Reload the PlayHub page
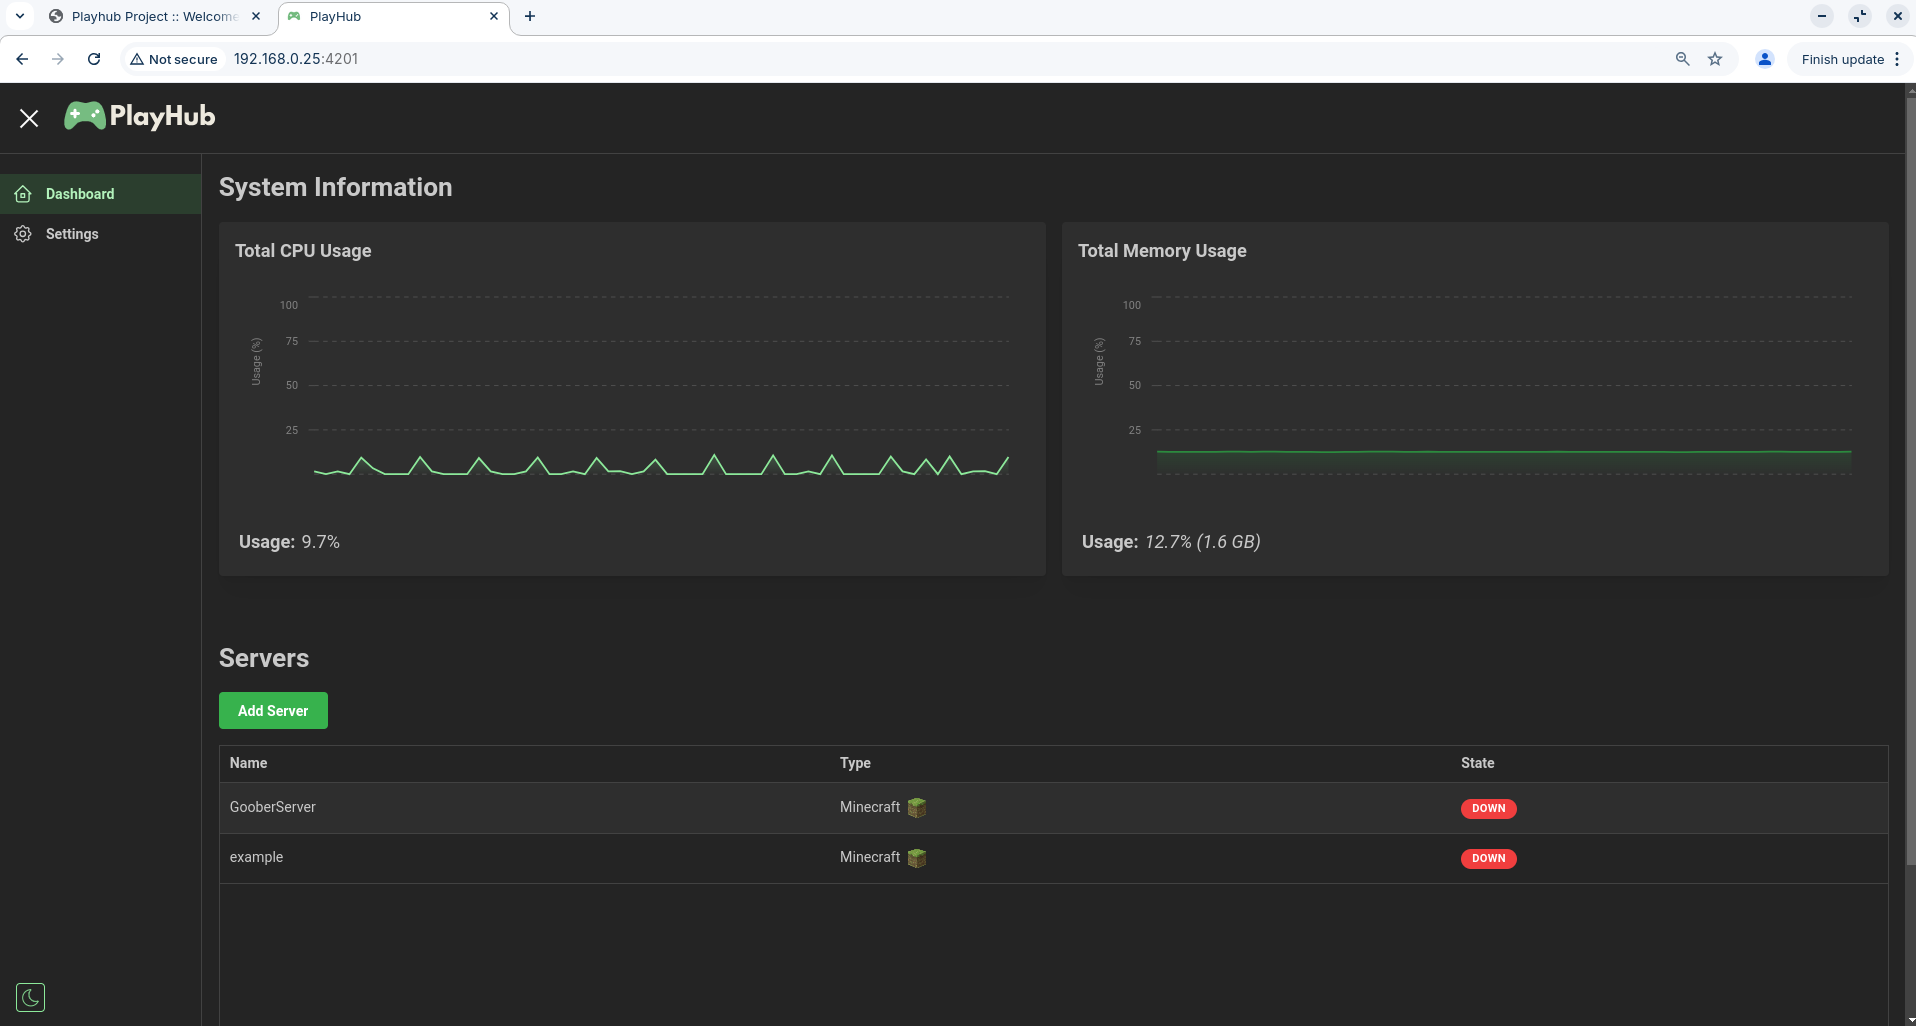The width and height of the screenshot is (1916, 1026). coord(94,59)
